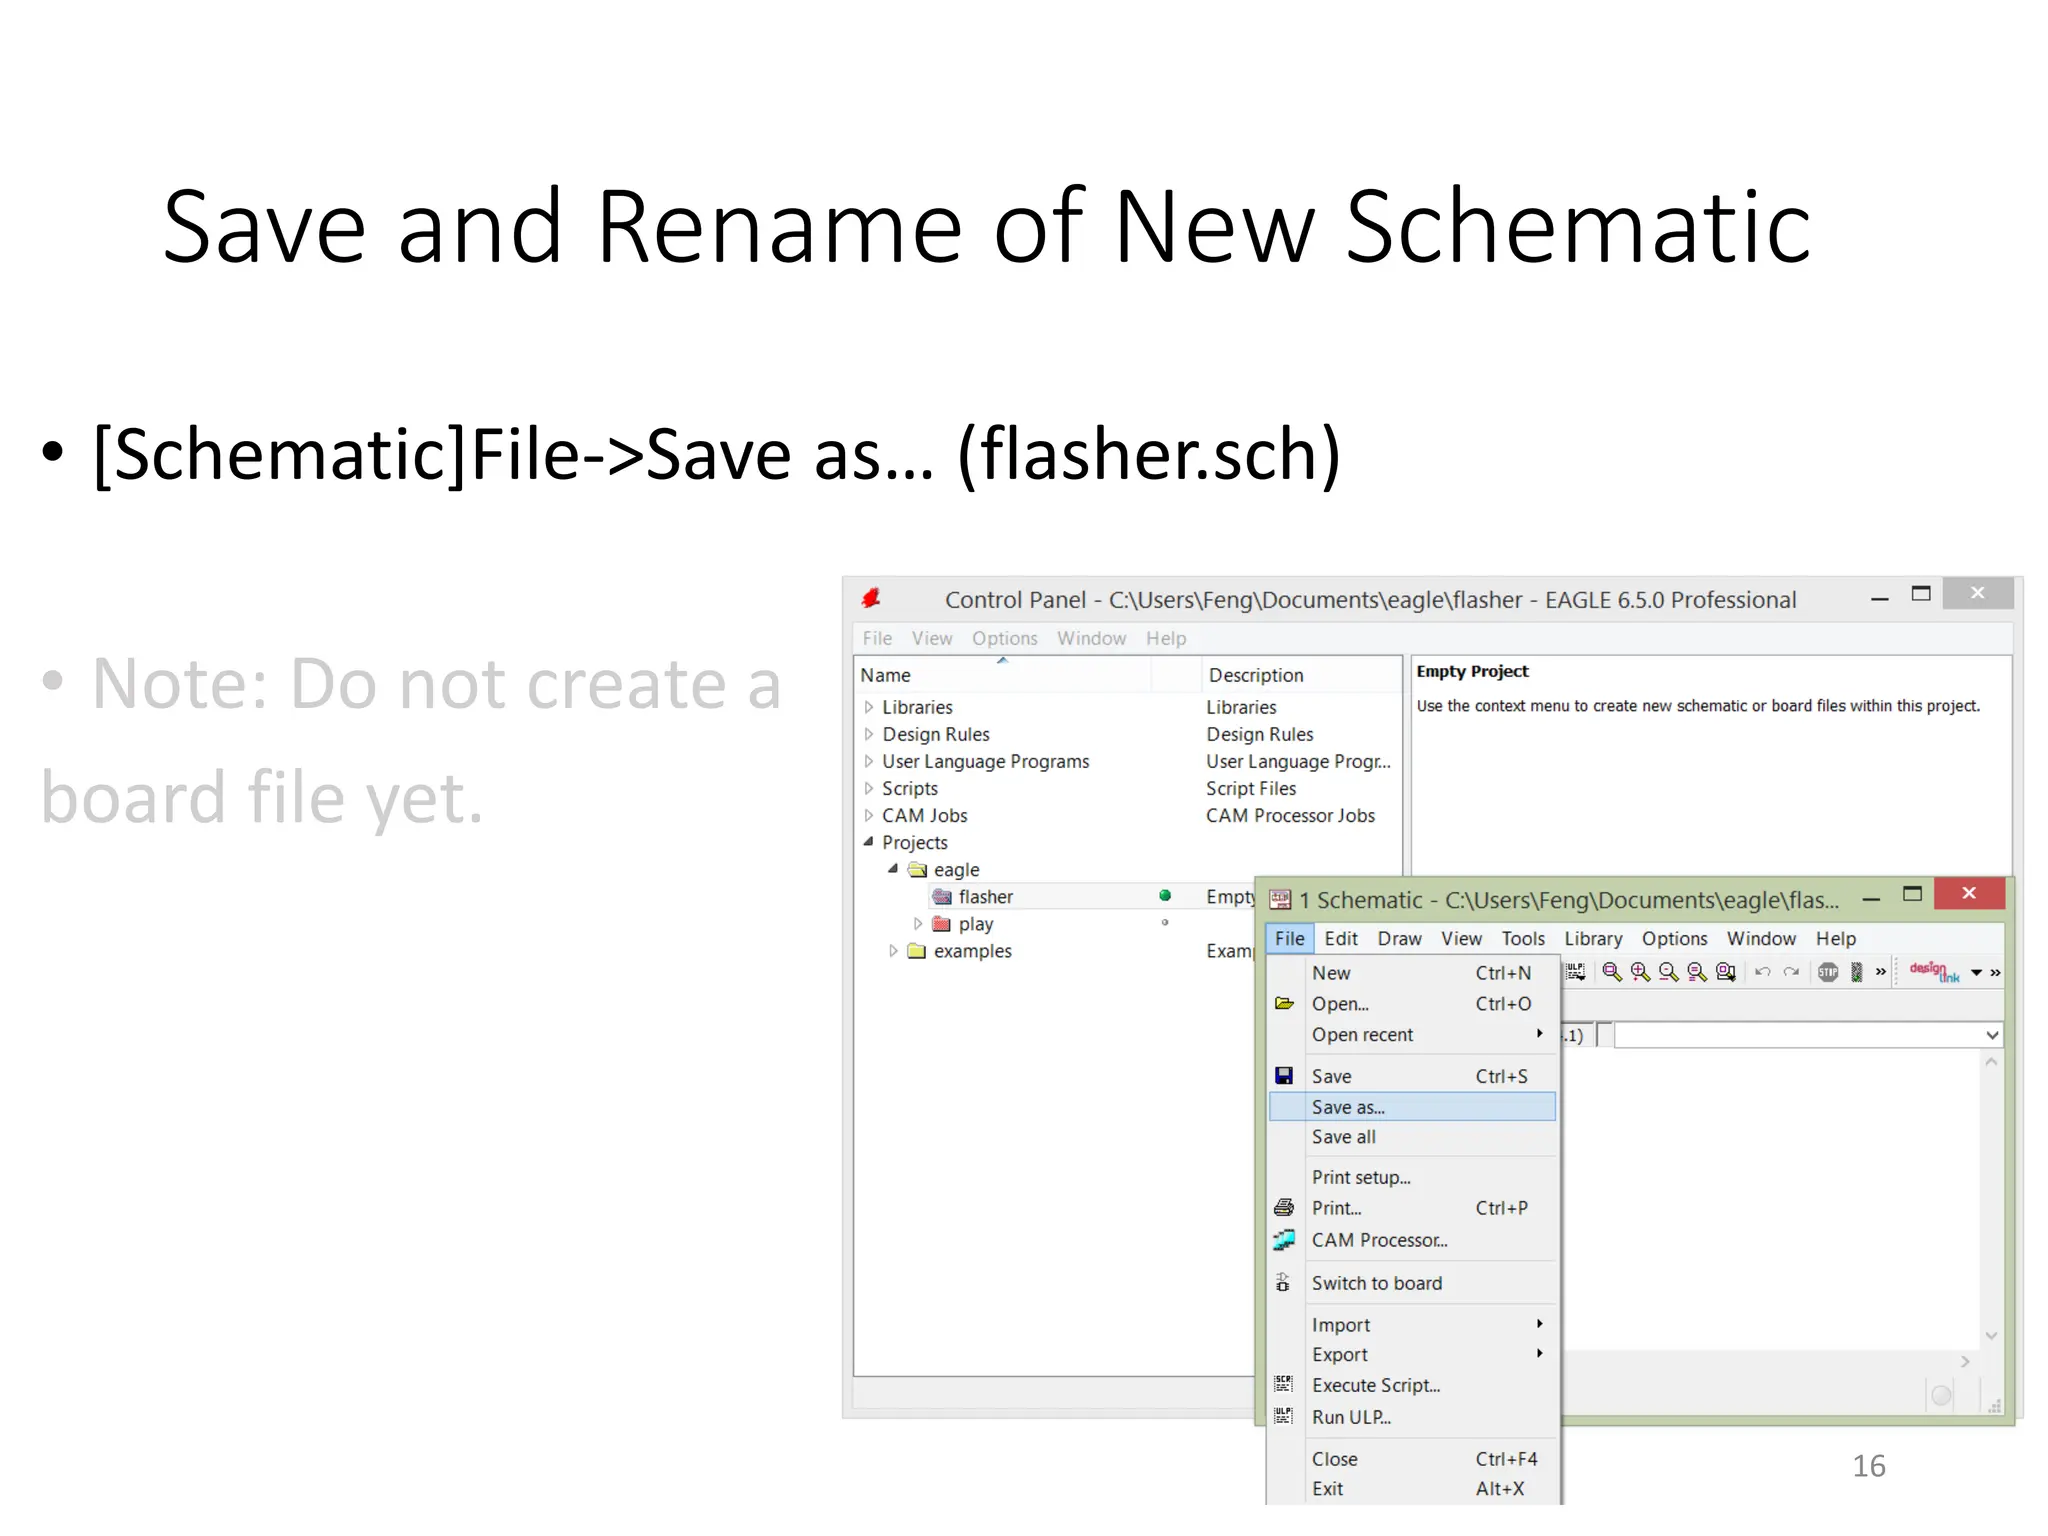
Task: Open the Tools menu in schematic window
Action: pyautogui.click(x=1523, y=938)
